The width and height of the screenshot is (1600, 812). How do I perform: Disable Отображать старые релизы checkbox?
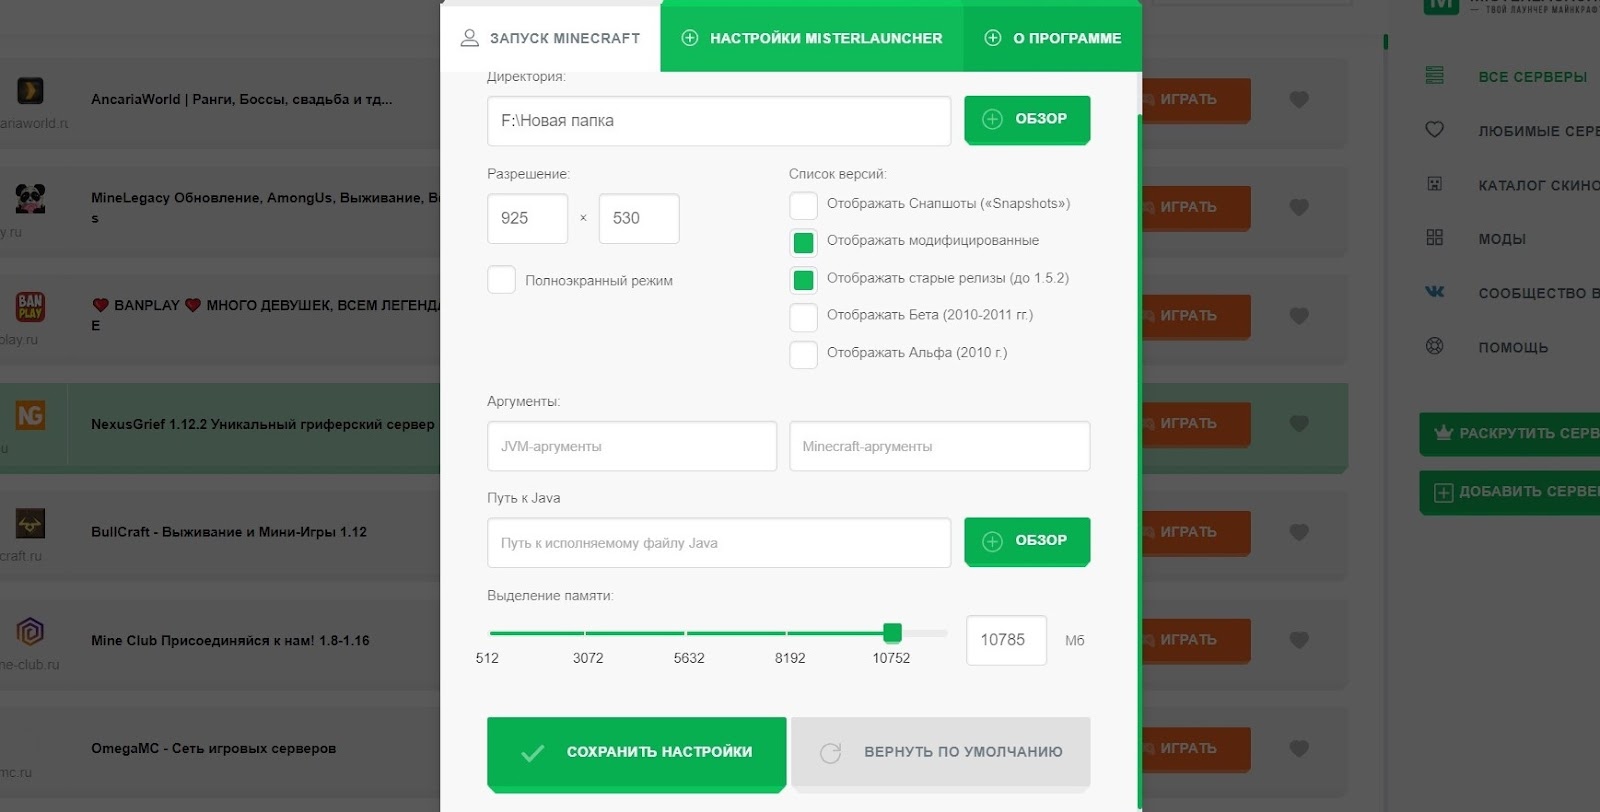tap(803, 280)
